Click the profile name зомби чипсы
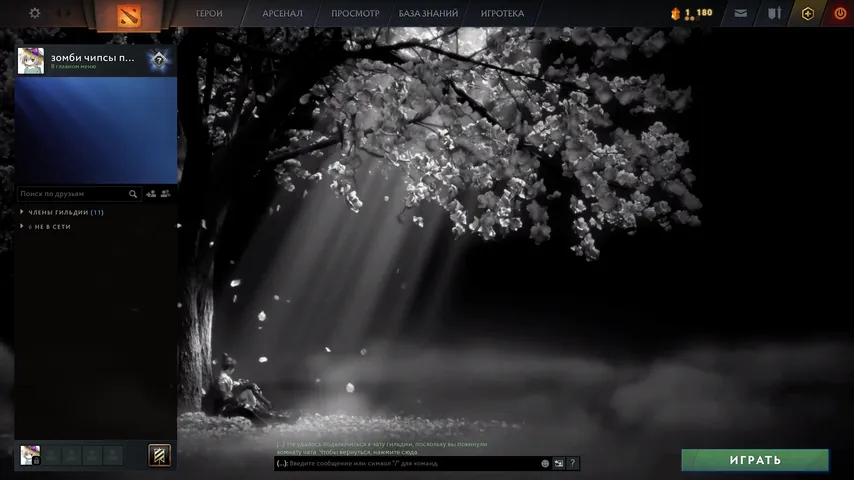Image resolution: width=854 pixels, height=480 pixels. tap(93, 57)
